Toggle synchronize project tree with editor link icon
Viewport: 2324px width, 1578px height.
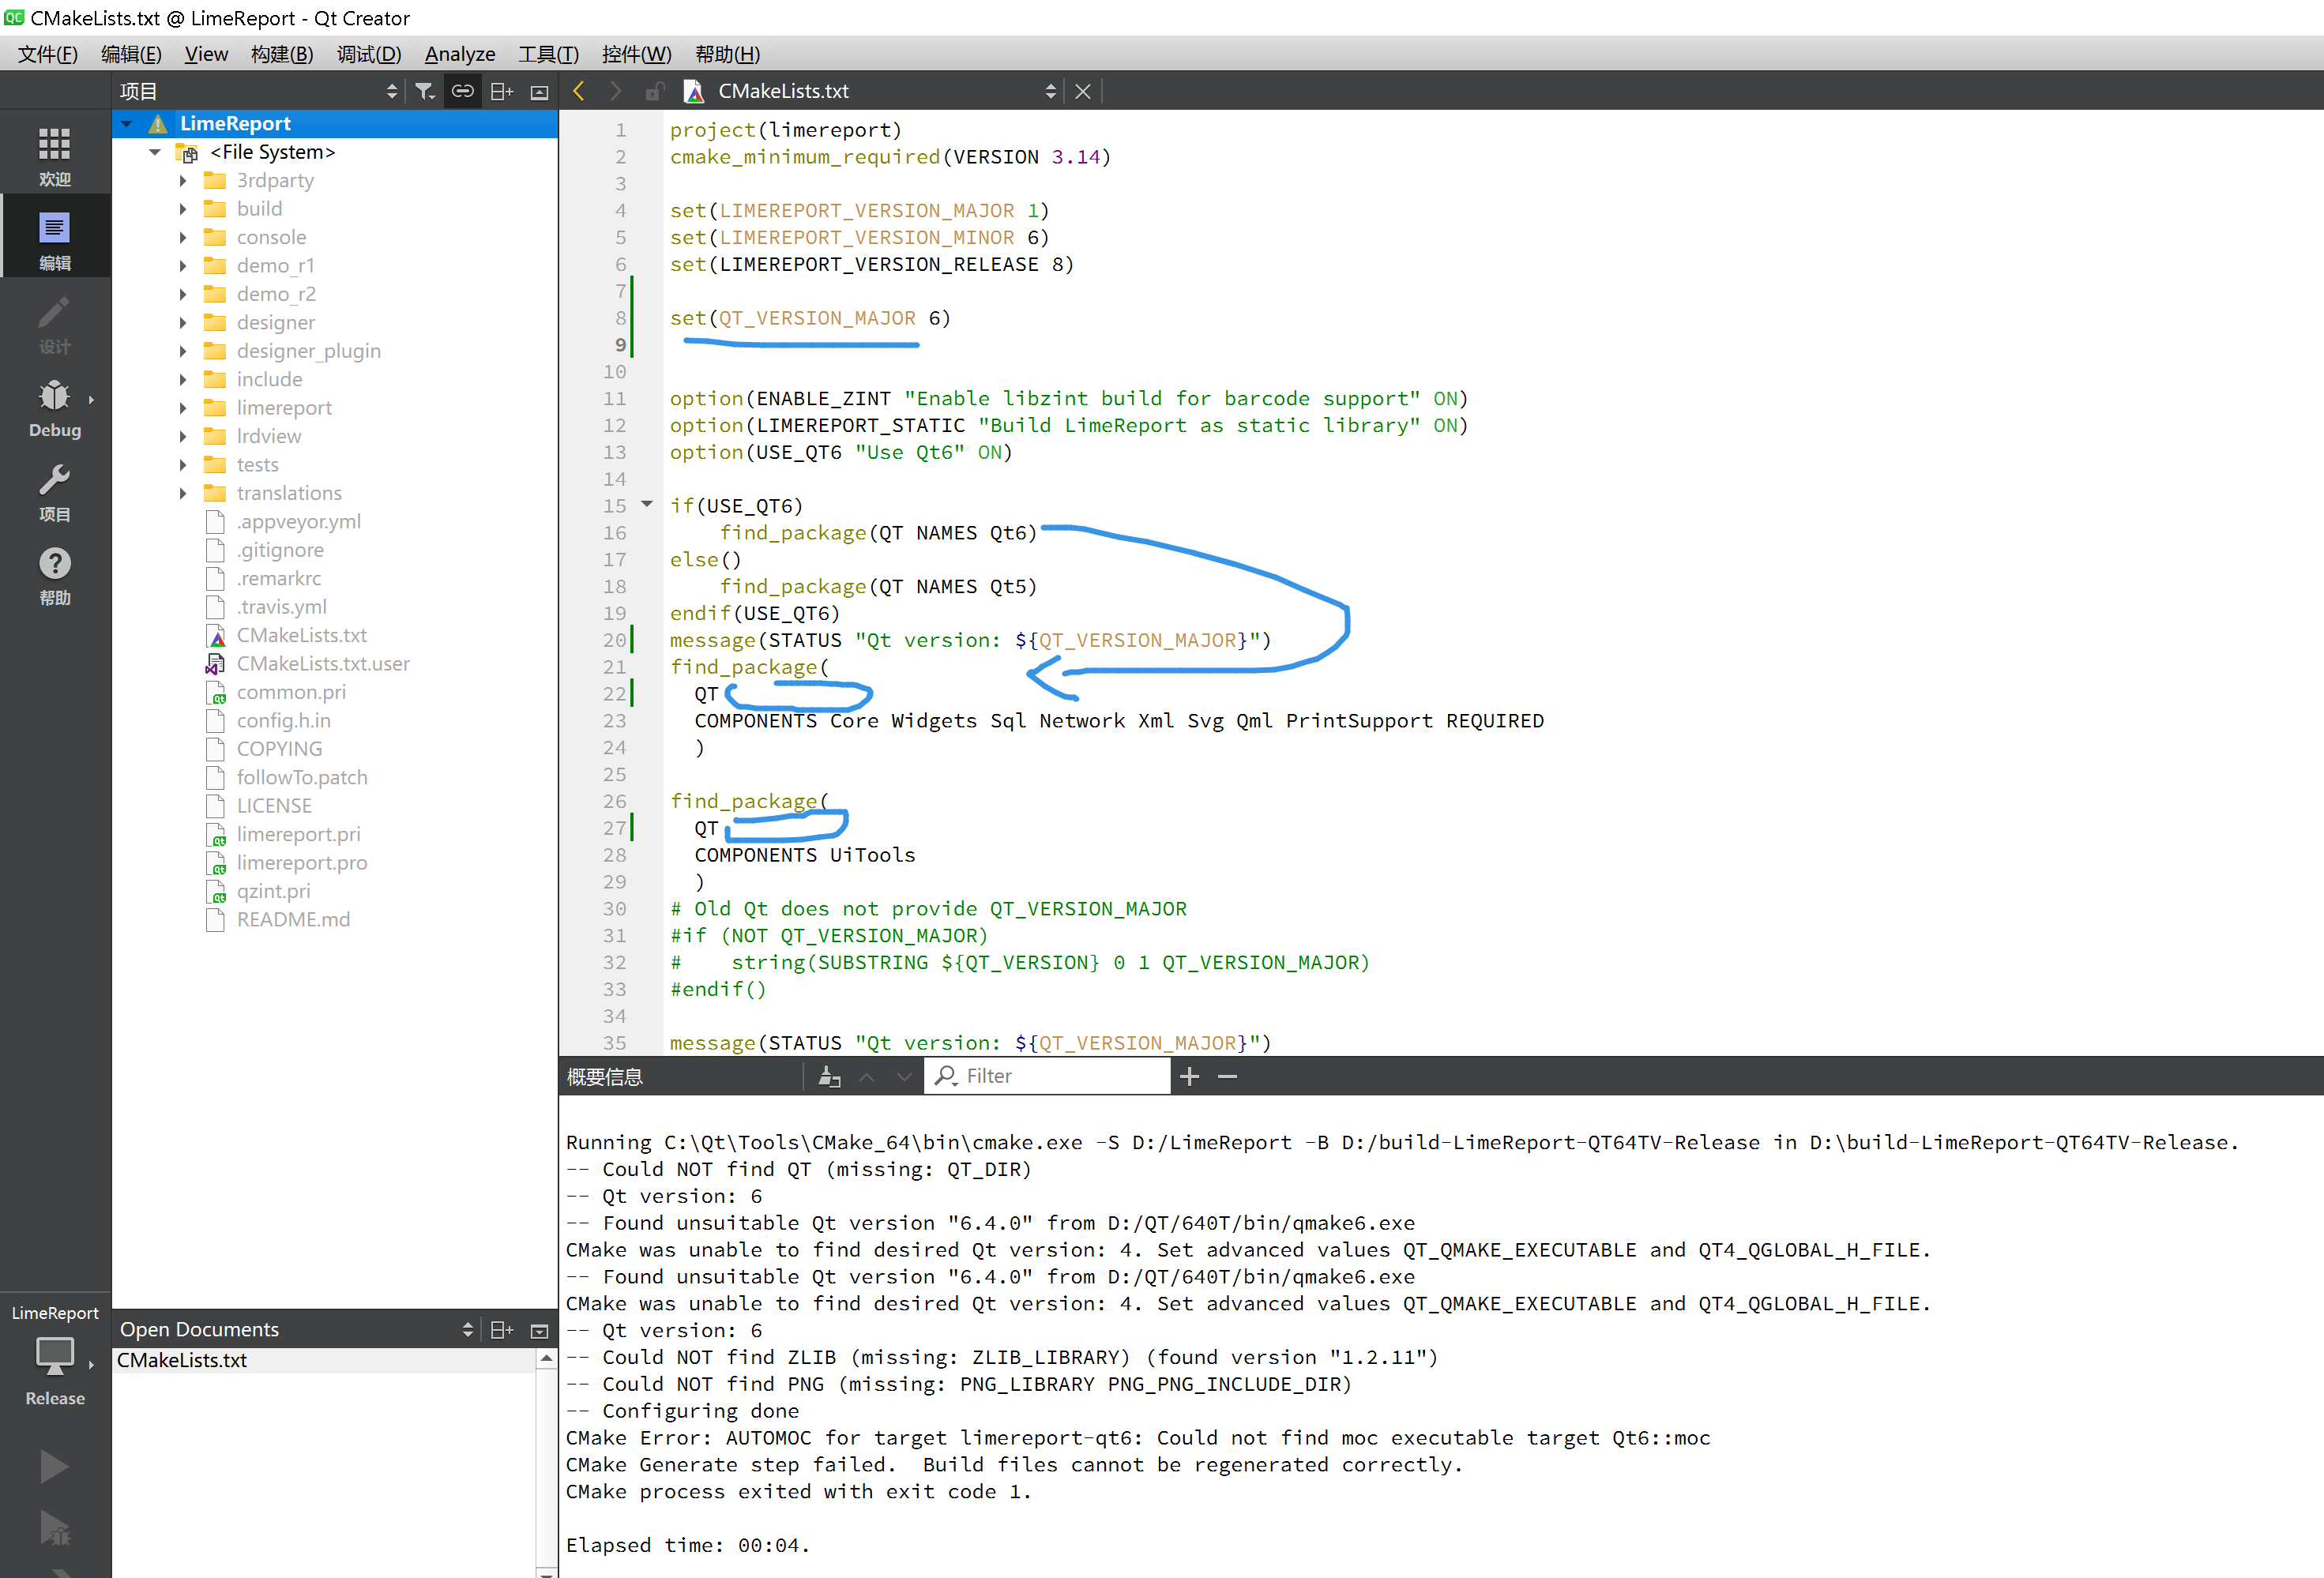[x=462, y=90]
